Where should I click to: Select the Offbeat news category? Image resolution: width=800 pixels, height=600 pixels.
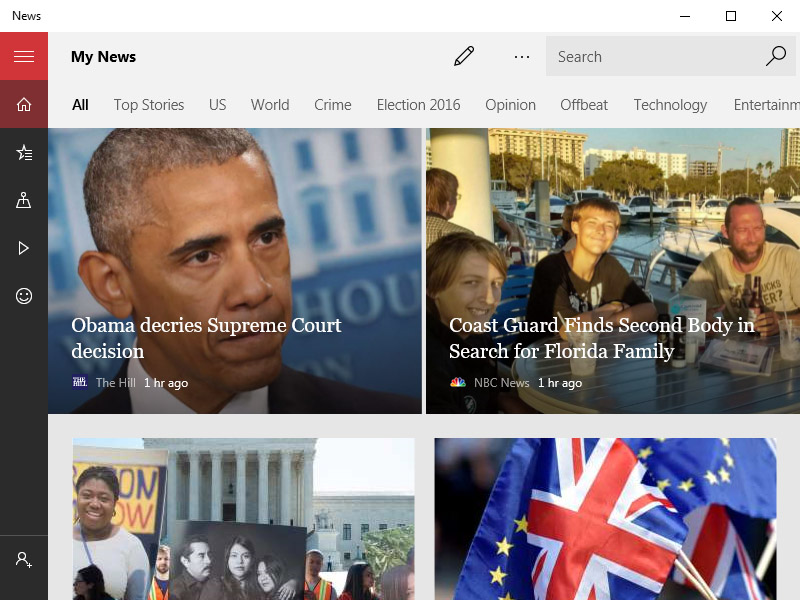point(584,104)
